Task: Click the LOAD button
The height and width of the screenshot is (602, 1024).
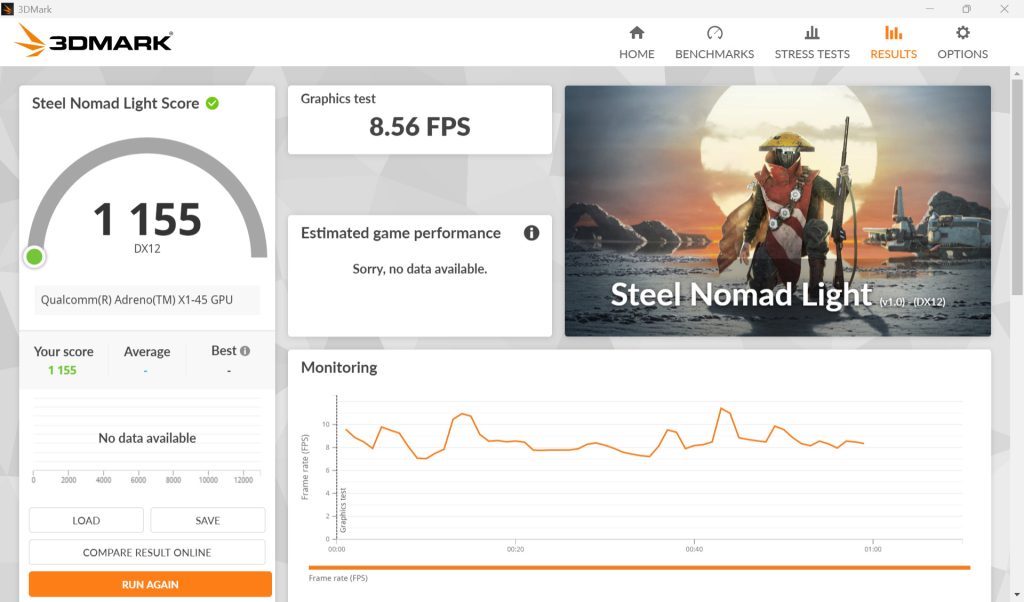Action: click(x=86, y=520)
